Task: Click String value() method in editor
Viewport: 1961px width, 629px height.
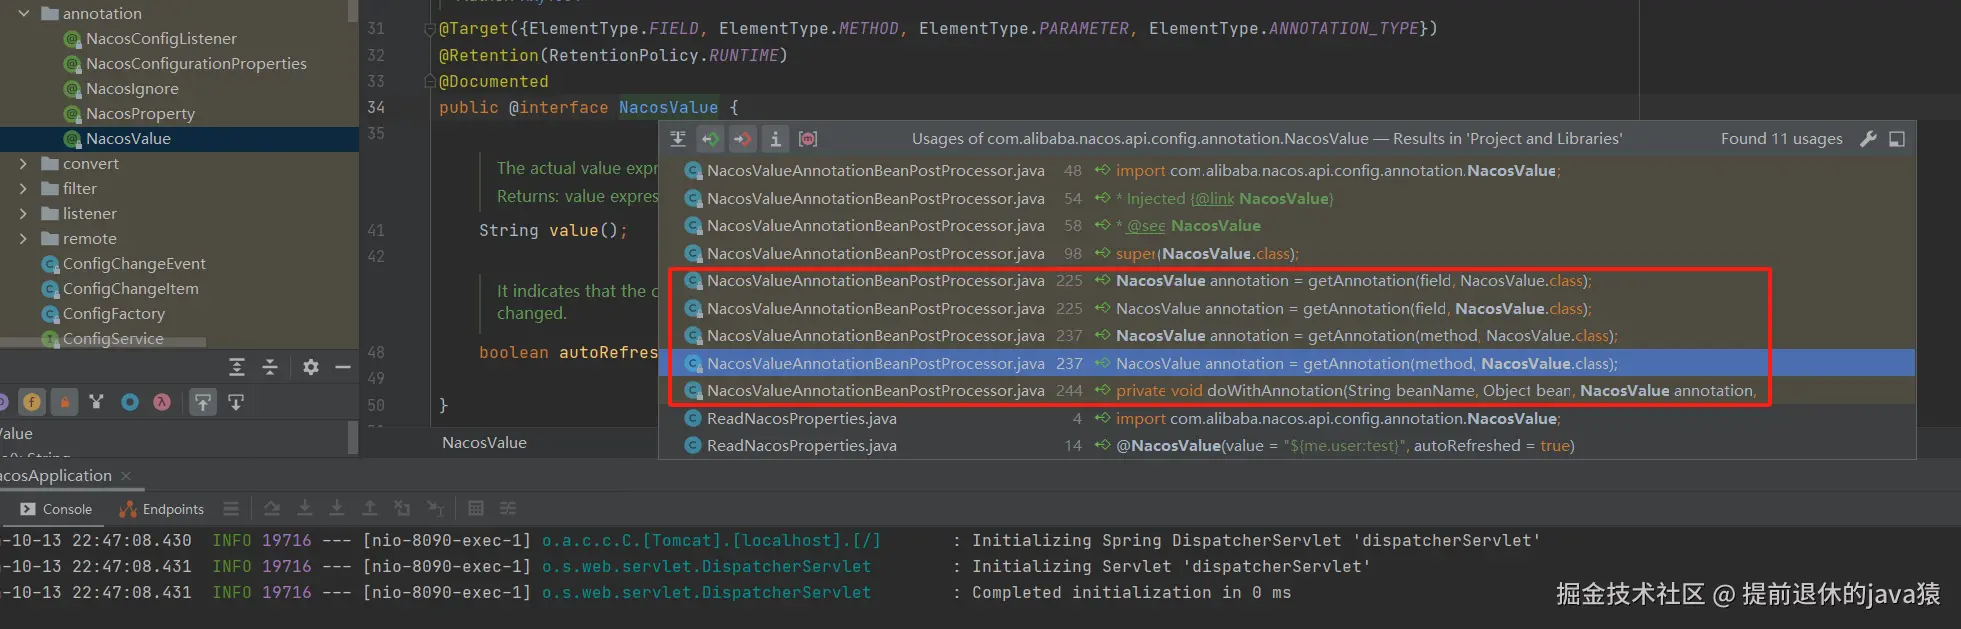Action: click(x=553, y=231)
